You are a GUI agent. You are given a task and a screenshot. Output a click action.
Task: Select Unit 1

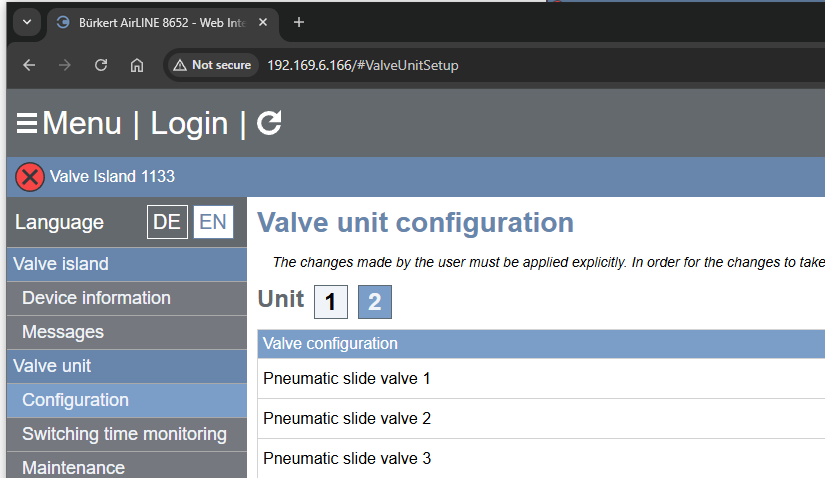click(x=331, y=302)
